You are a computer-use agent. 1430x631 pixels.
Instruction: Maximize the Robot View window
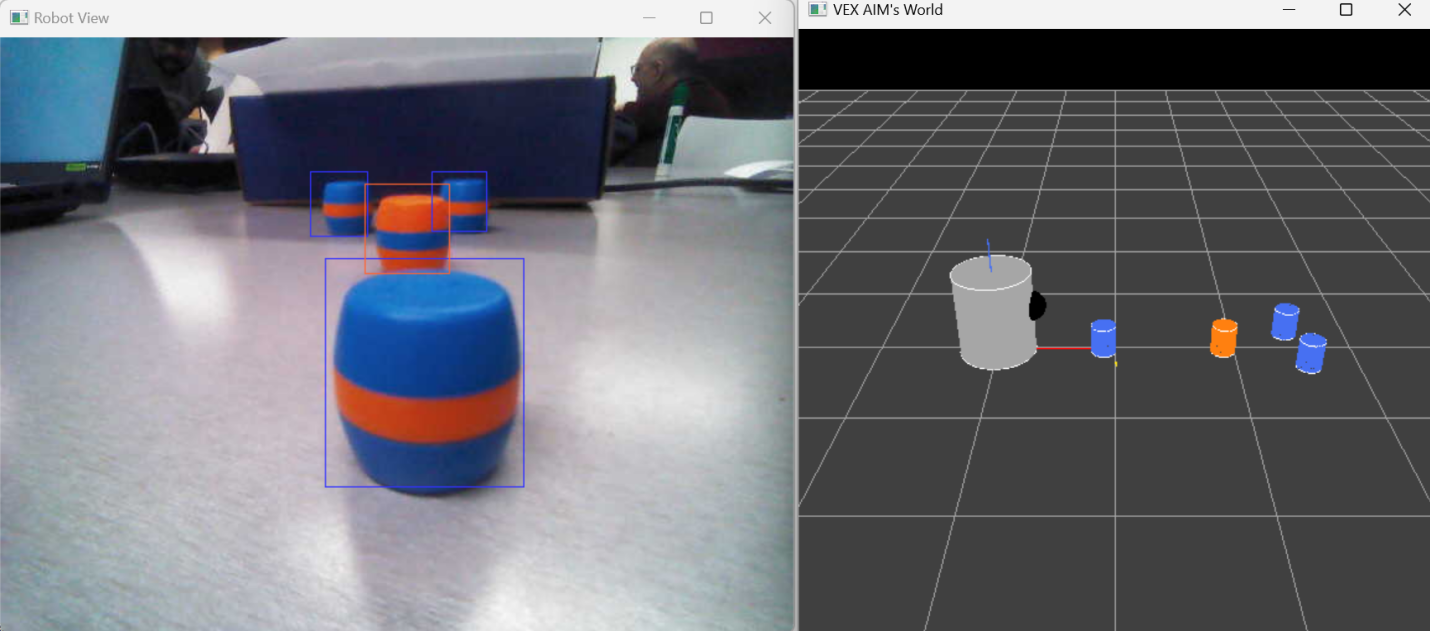[706, 18]
